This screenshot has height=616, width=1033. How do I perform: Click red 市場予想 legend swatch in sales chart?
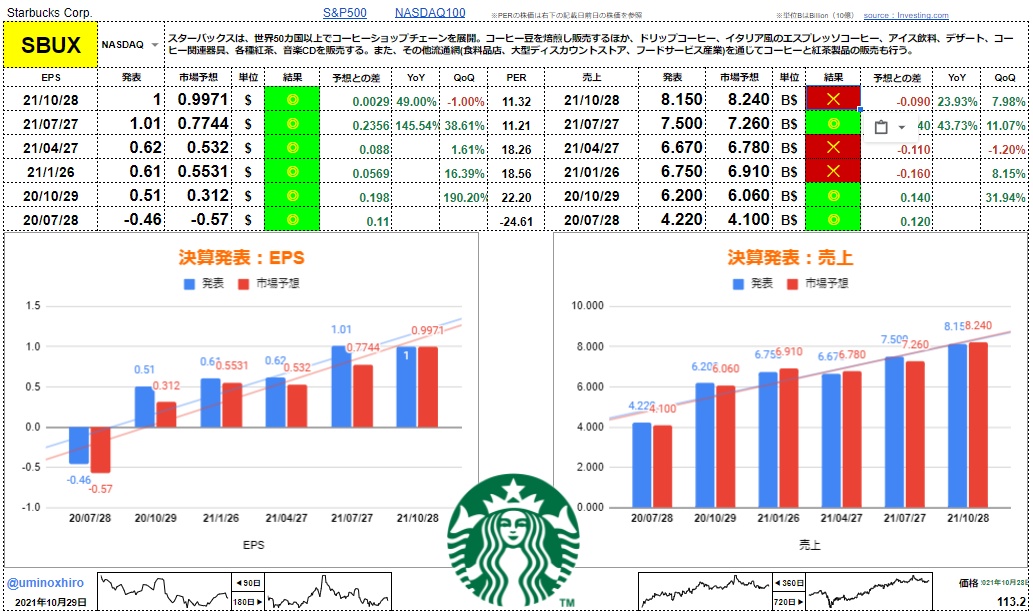[793, 284]
